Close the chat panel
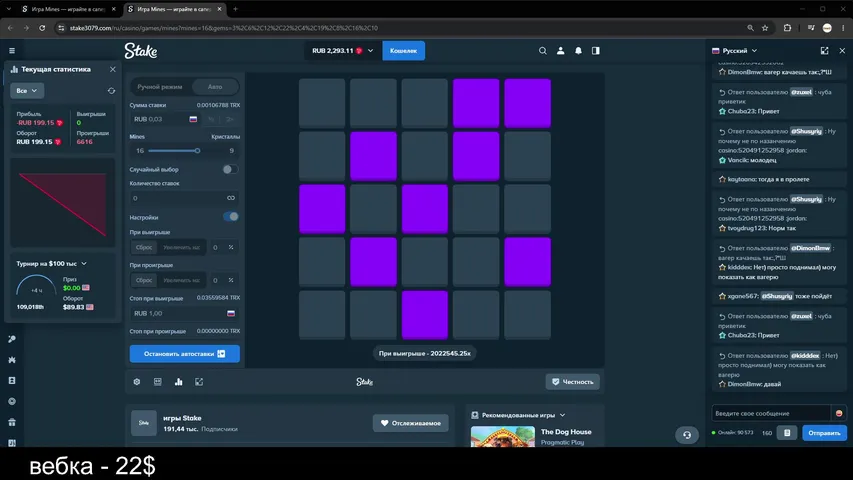Viewport: 853px width, 480px height. click(842, 51)
